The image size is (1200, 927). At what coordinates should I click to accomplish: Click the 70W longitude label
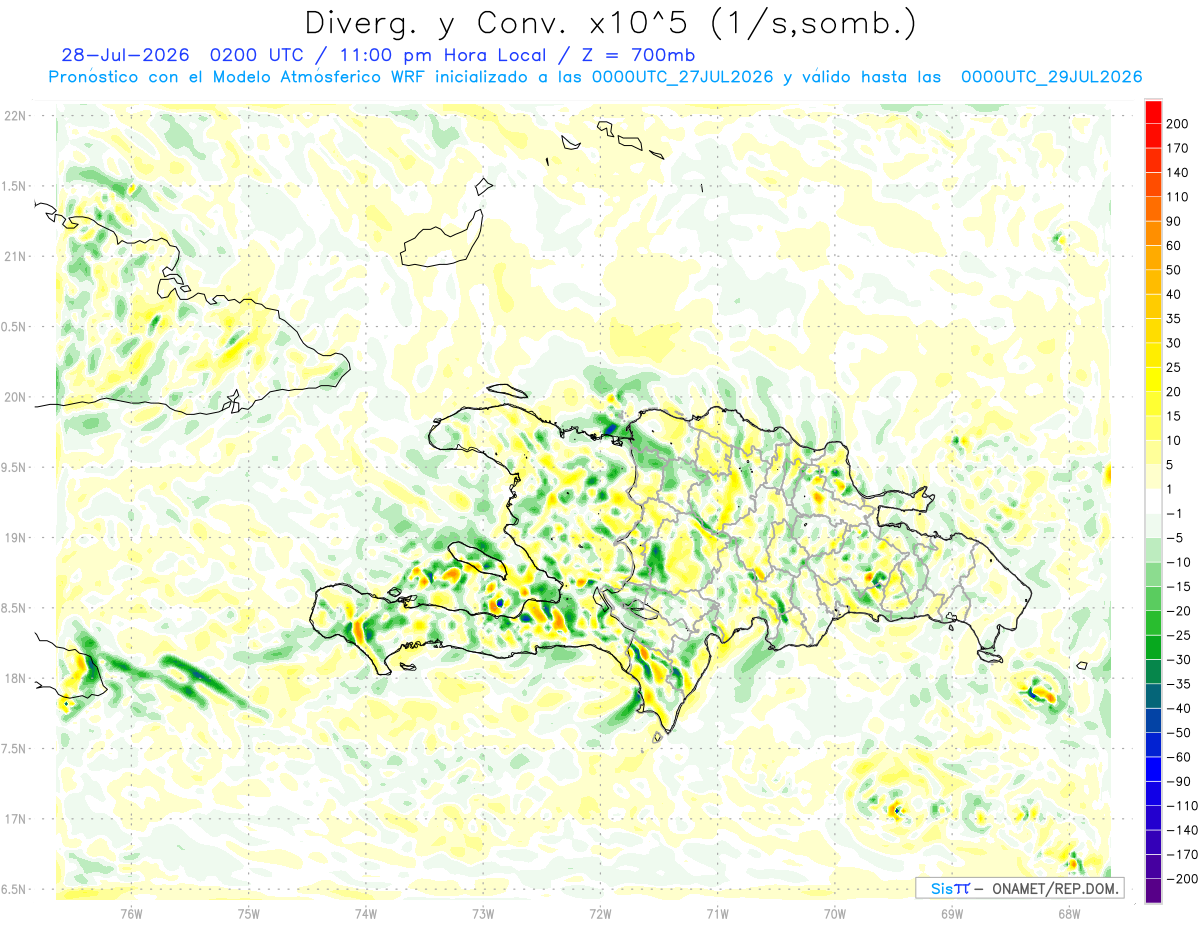coord(834,912)
